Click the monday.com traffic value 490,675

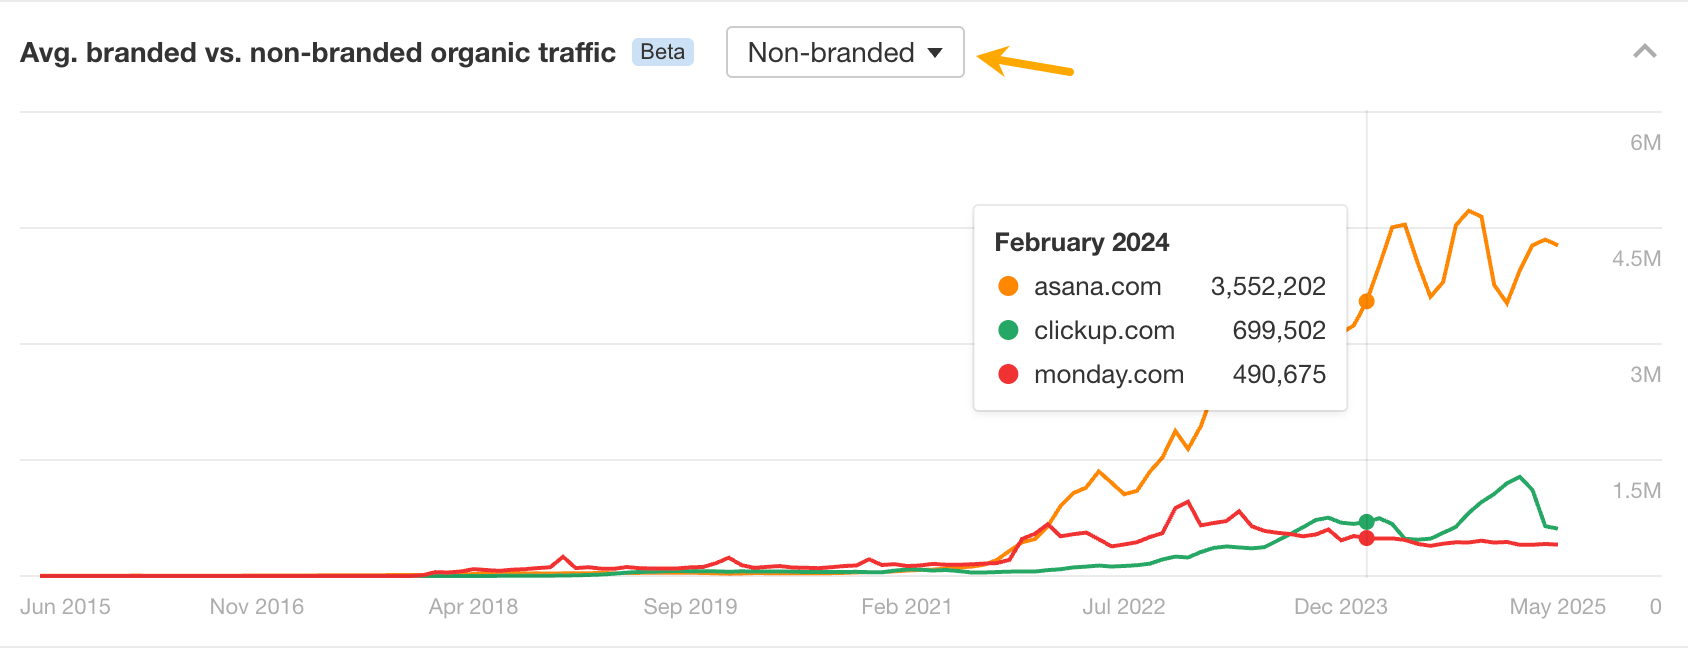[x=1279, y=374]
